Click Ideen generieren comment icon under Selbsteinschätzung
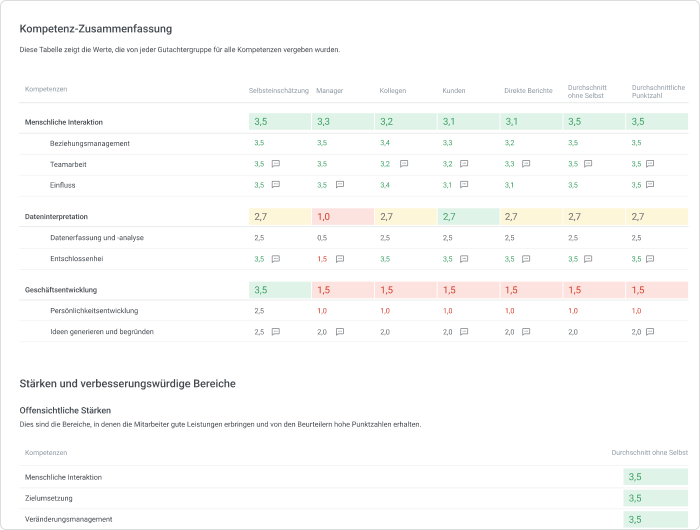 click(276, 332)
